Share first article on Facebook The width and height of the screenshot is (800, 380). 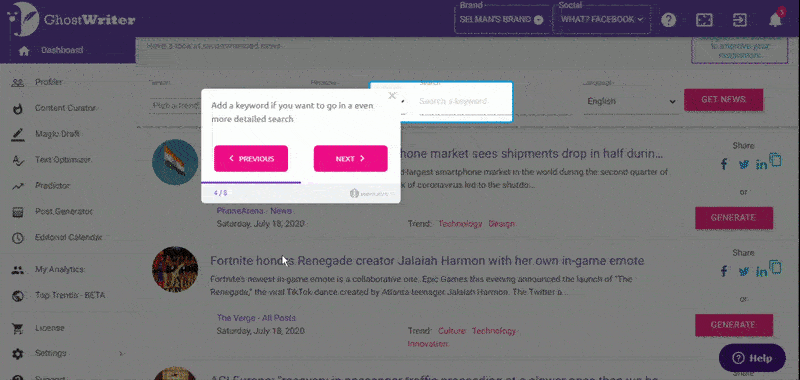(723, 164)
